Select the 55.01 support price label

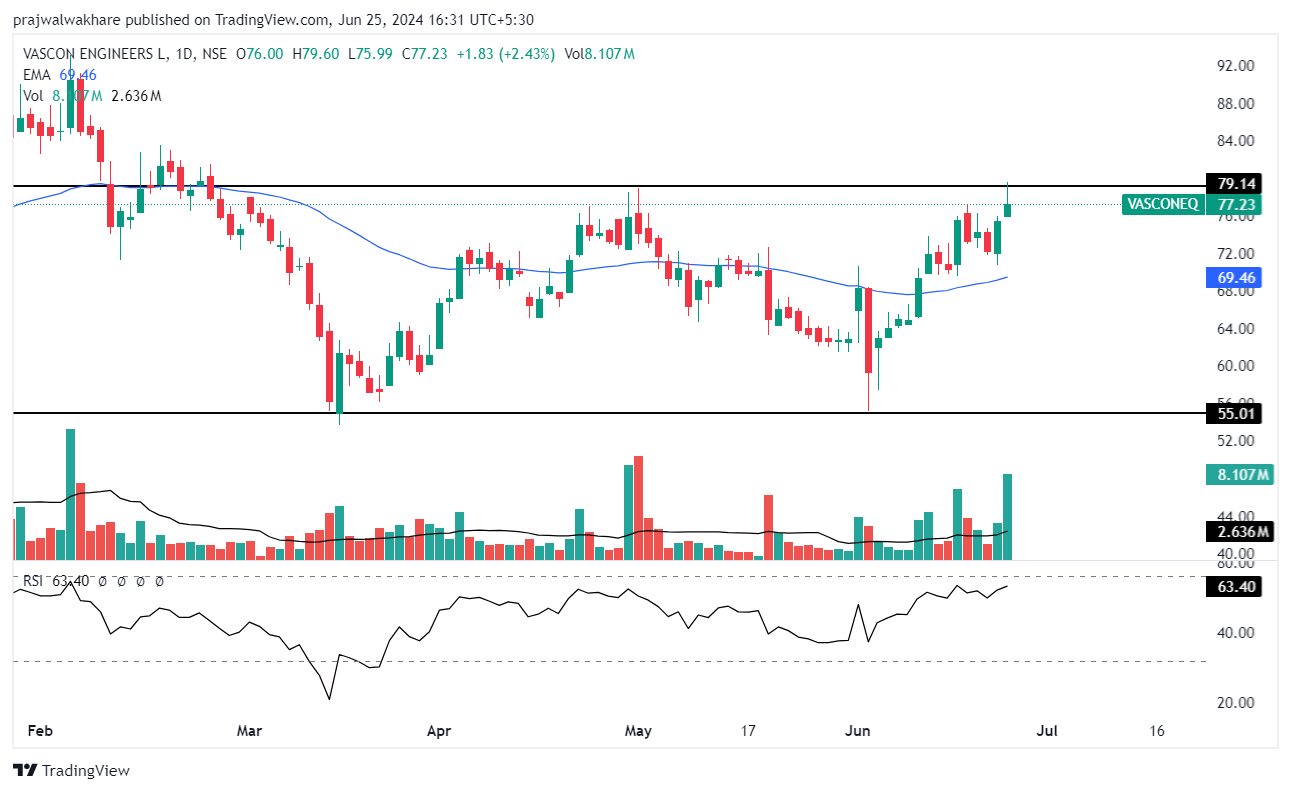point(1236,413)
